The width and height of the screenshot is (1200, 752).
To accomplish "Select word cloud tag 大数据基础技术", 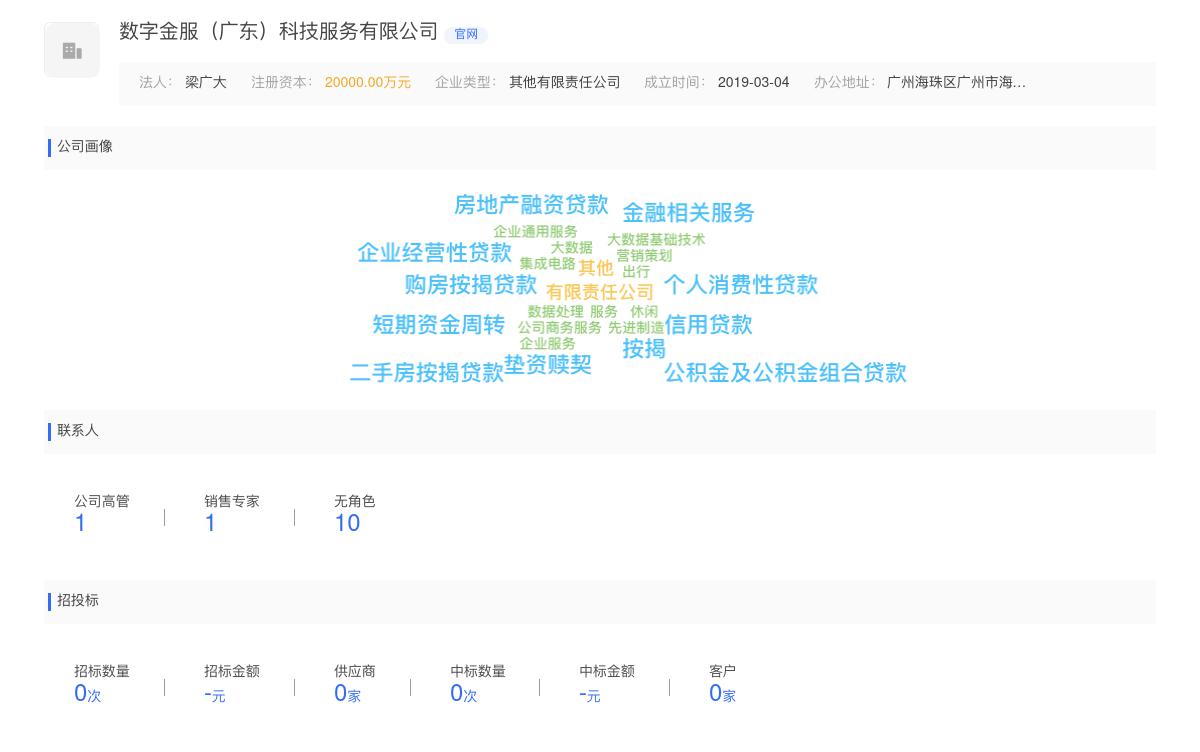I will 656,240.
